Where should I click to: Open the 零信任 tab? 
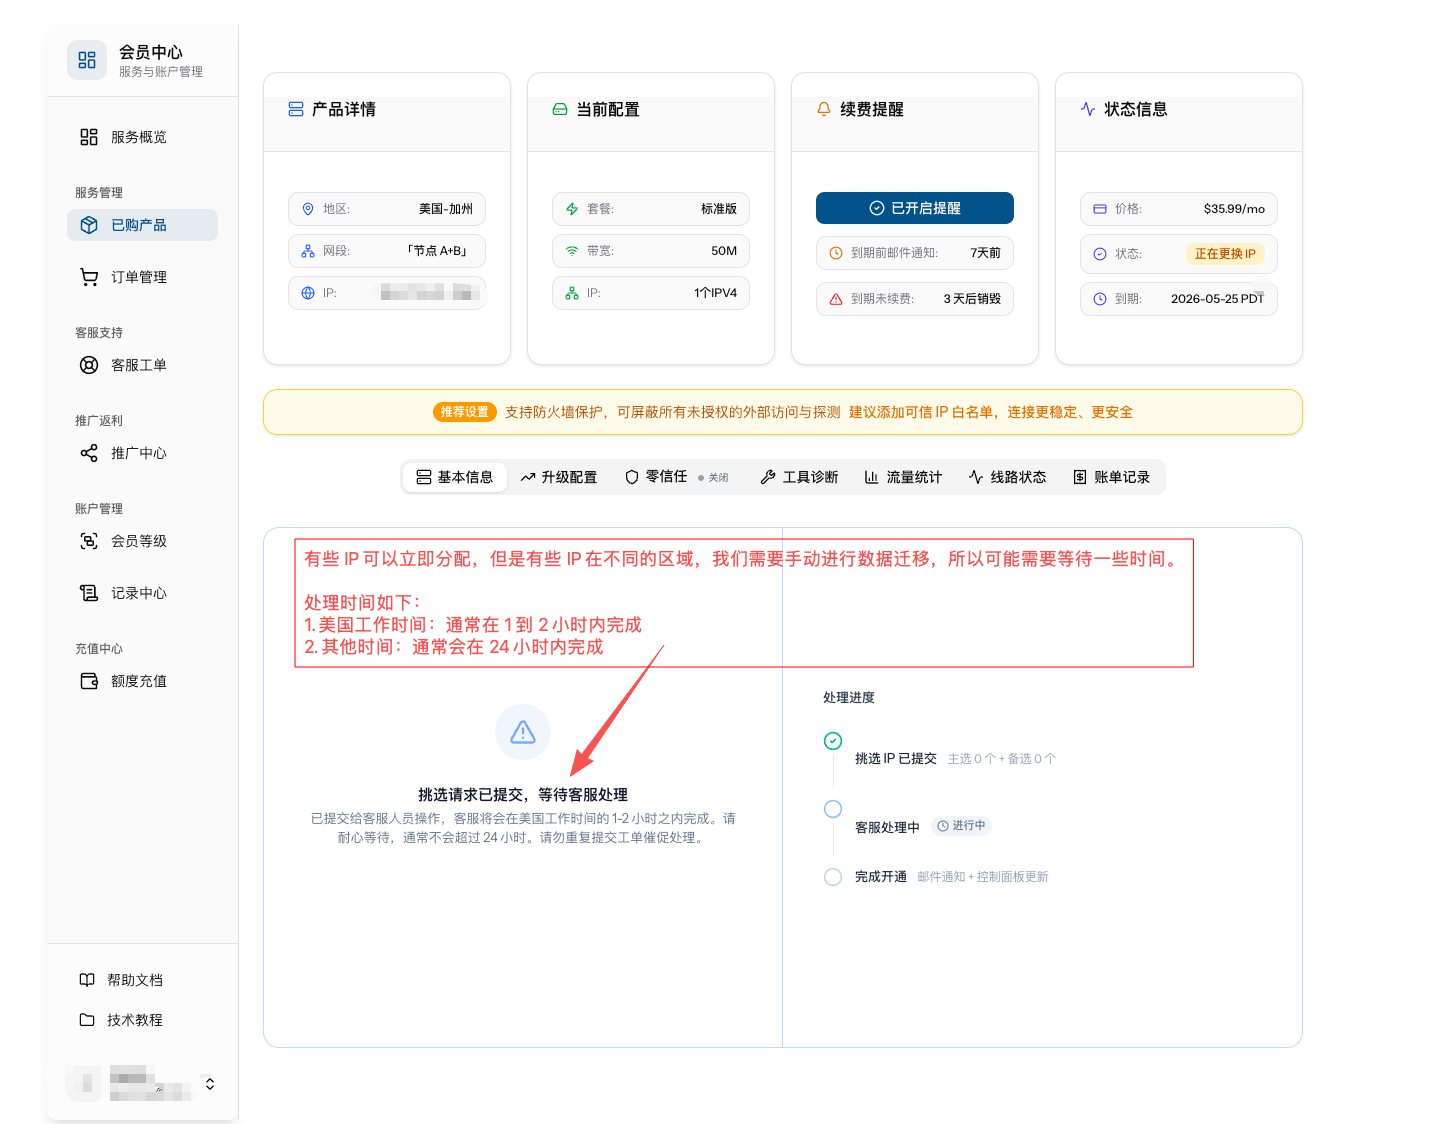[677, 477]
